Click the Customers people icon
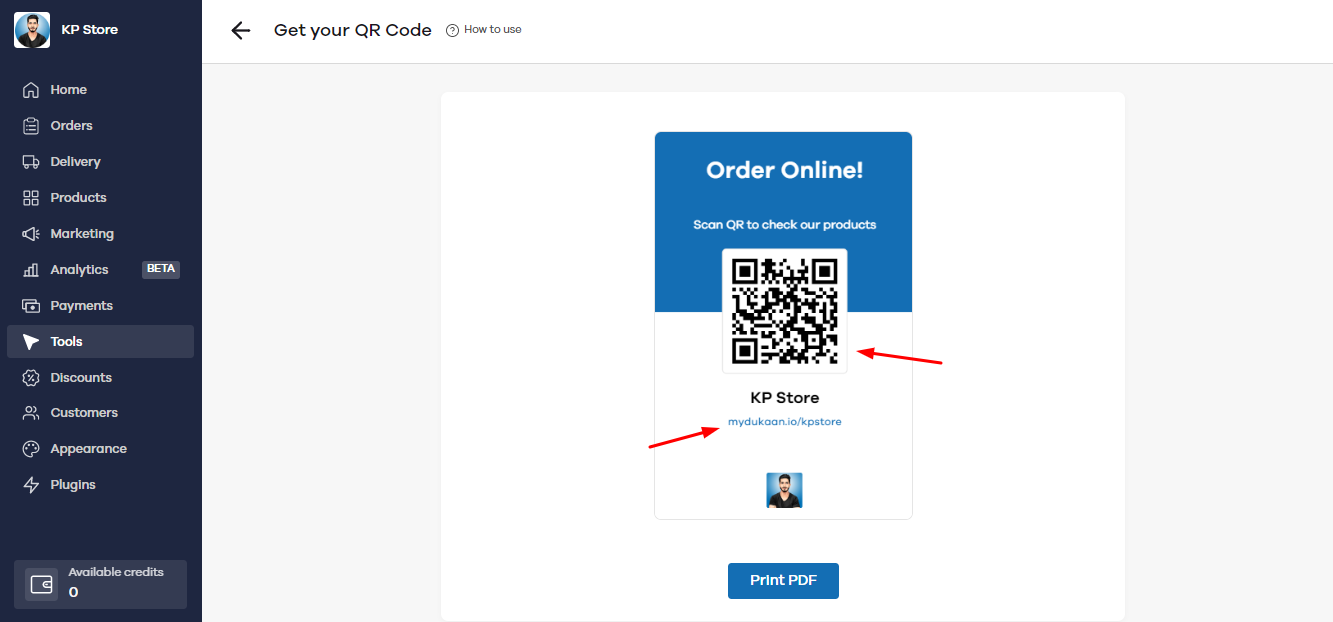This screenshot has width=1333, height=622. coord(31,413)
